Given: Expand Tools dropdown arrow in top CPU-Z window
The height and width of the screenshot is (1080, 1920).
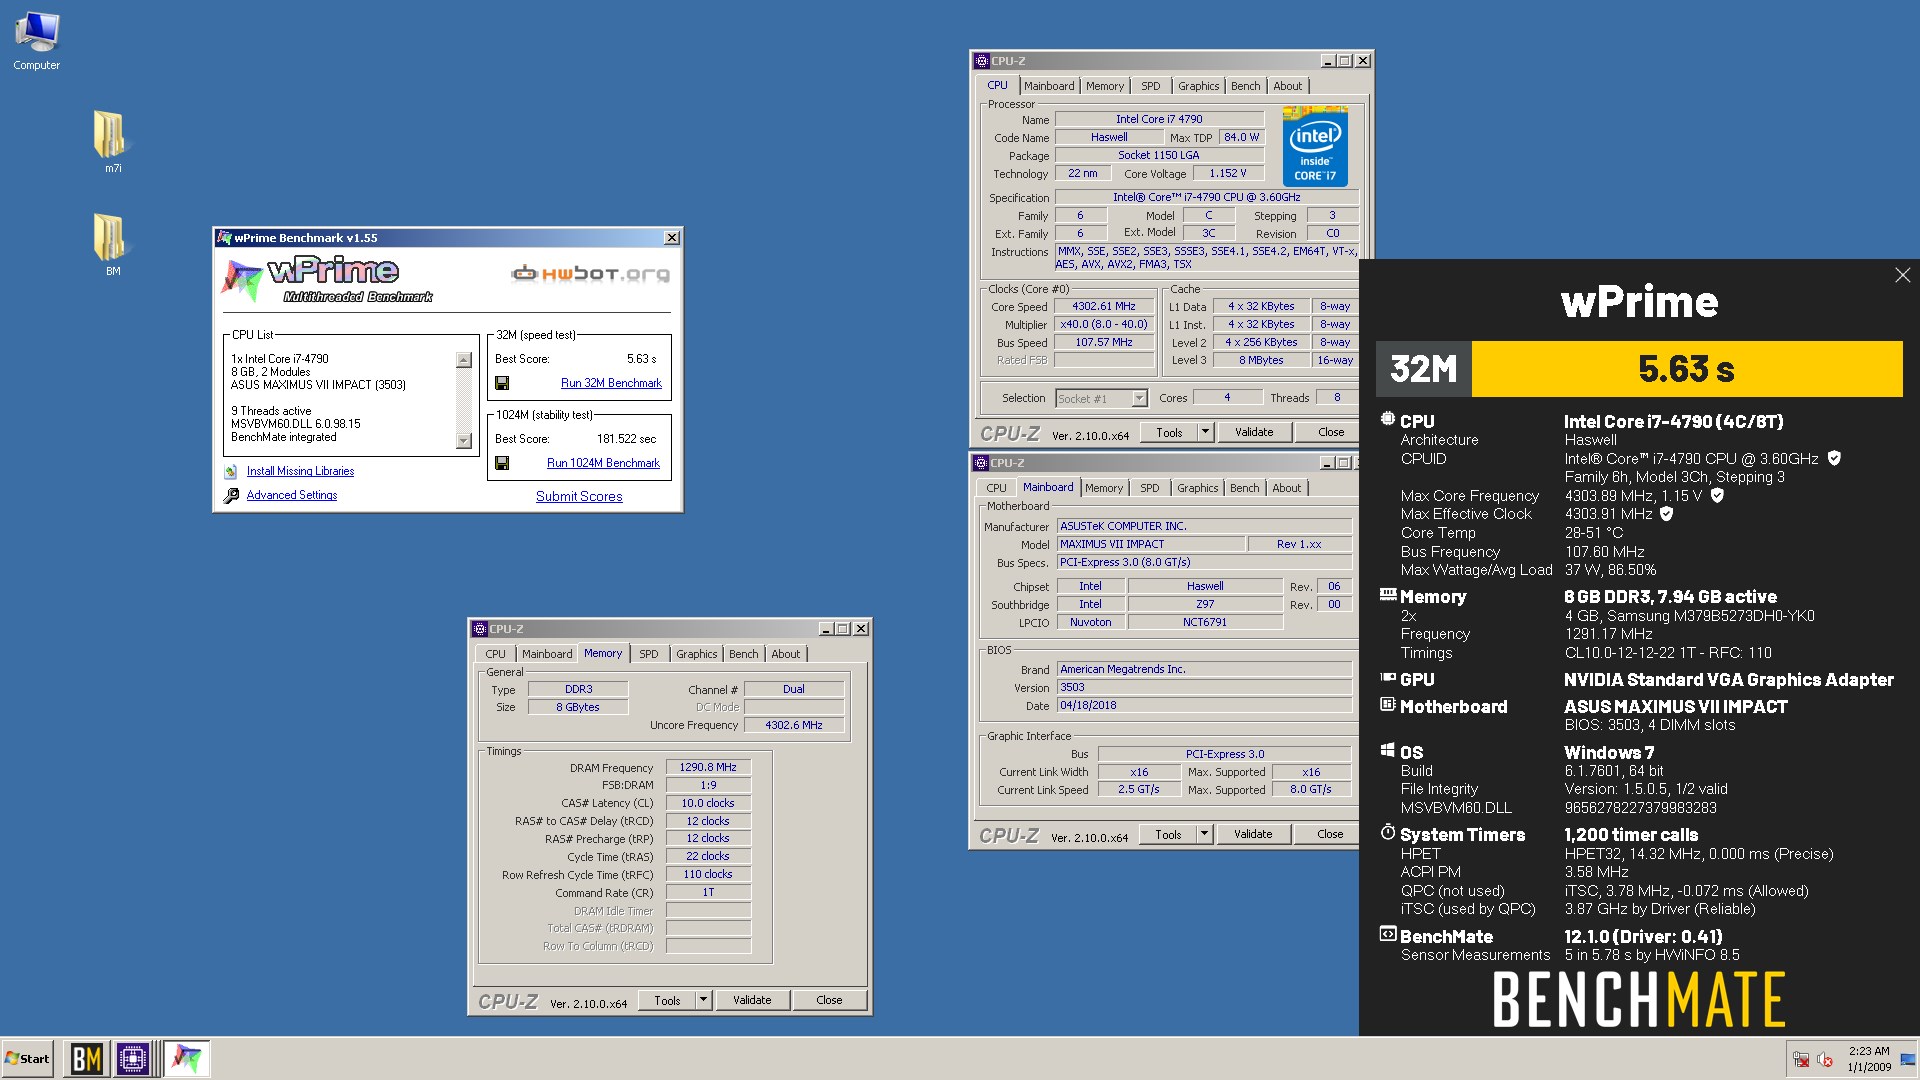Looking at the screenshot, I should 1205,432.
